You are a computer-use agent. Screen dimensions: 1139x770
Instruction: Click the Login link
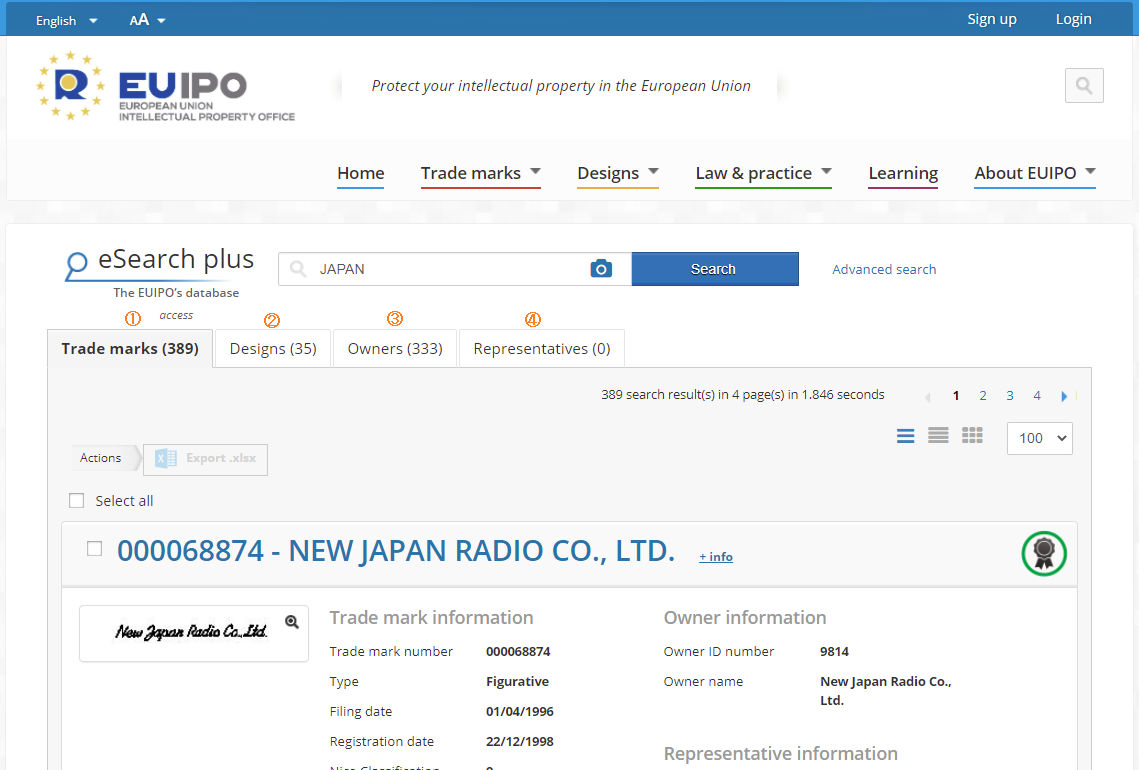(1073, 20)
